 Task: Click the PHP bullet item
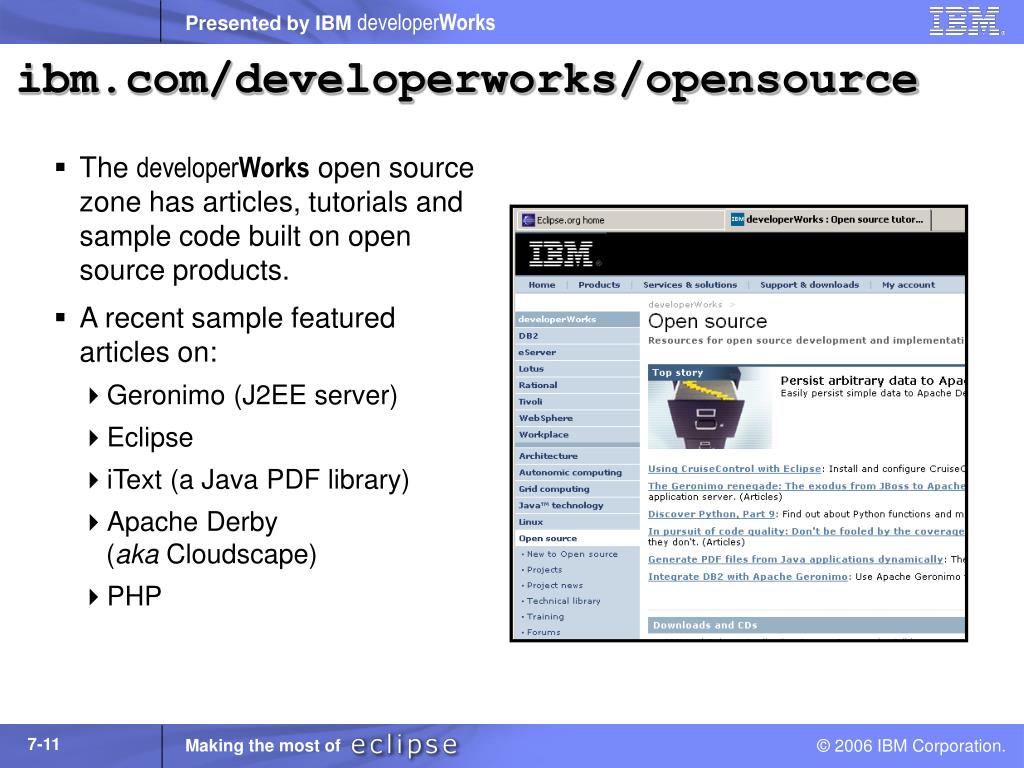pyautogui.click(x=134, y=596)
